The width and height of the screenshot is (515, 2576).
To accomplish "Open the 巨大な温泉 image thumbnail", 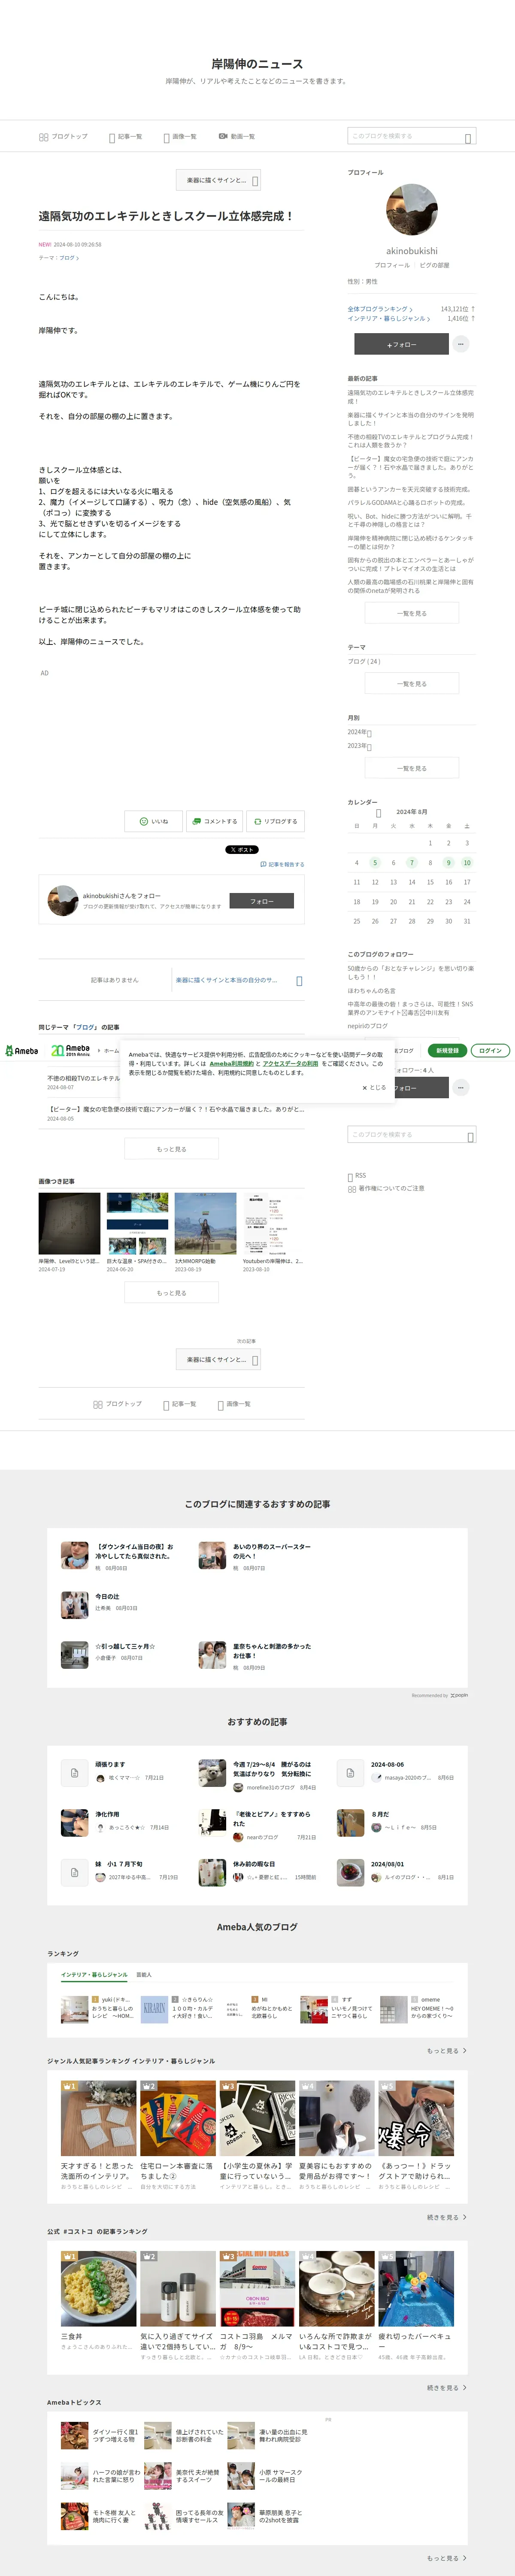I will (x=137, y=1223).
